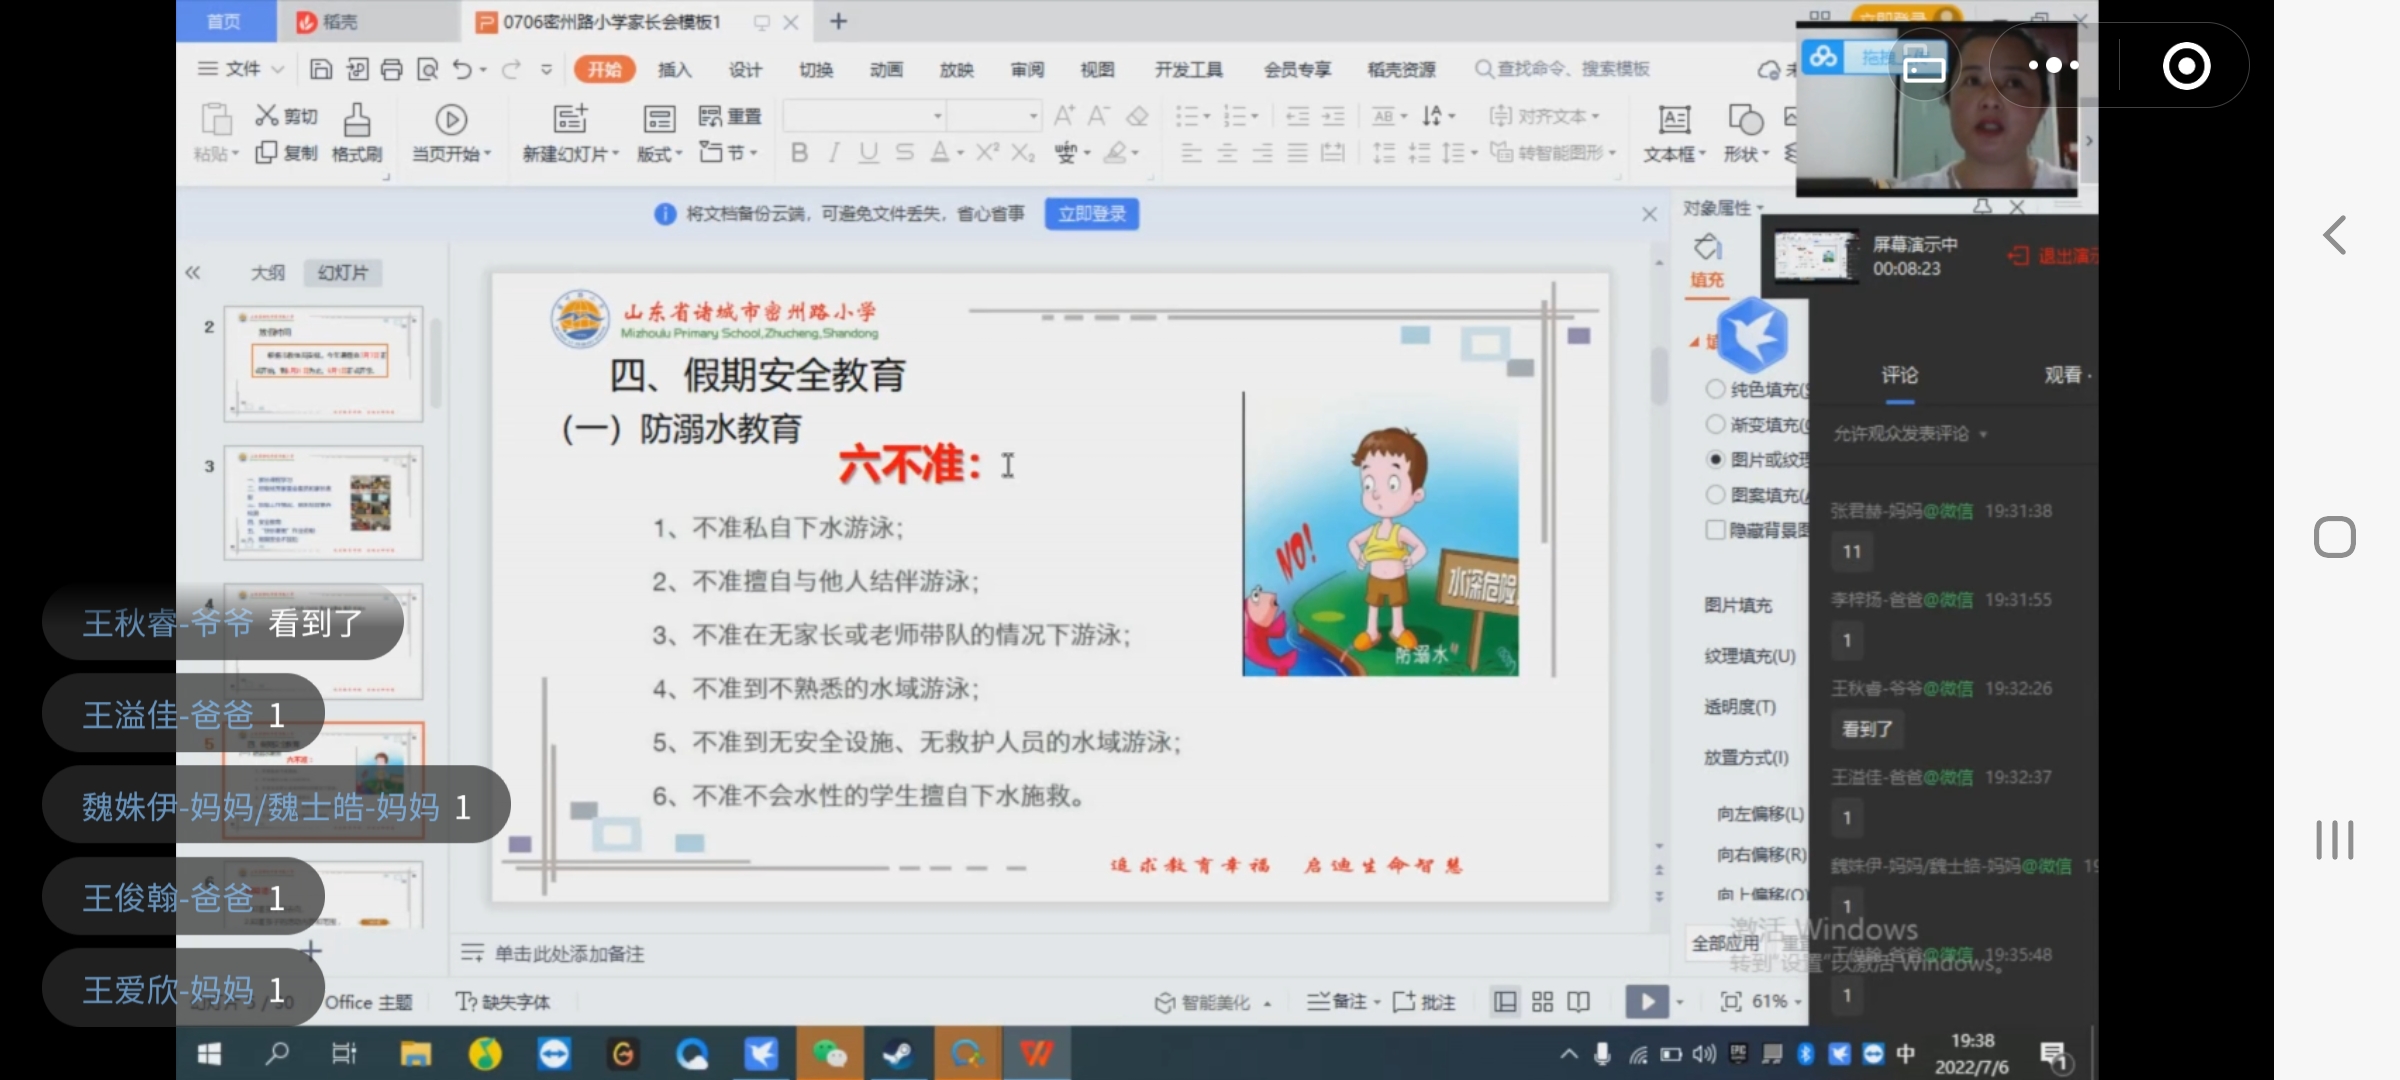Click the 新建幻灯片 new slide icon
Viewport: 2400px width, 1080px height.
569,120
